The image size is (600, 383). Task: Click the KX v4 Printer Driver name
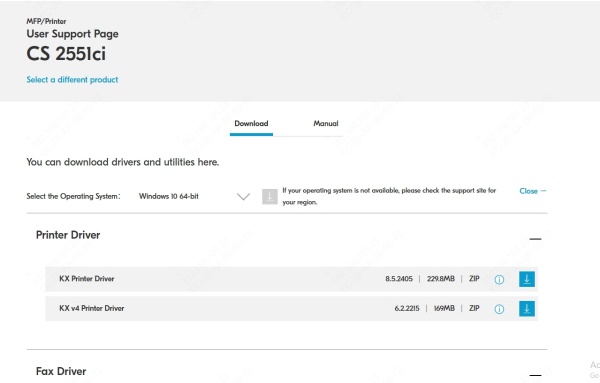91,308
